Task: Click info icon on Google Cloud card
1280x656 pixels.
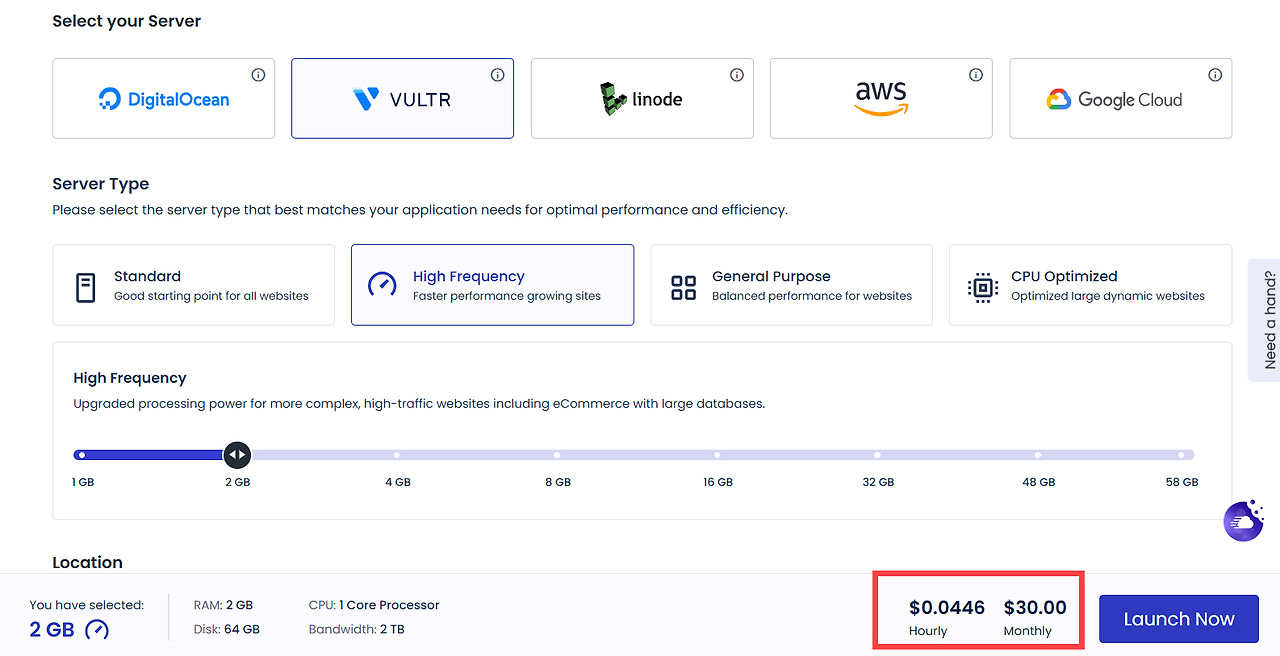Action: pyautogui.click(x=1215, y=75)
